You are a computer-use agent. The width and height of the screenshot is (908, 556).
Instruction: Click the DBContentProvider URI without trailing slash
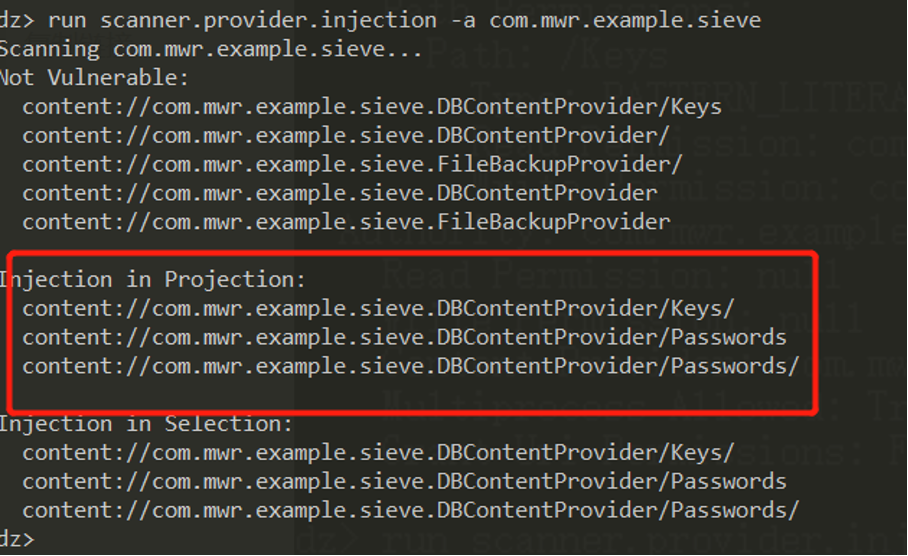(339, 193)
